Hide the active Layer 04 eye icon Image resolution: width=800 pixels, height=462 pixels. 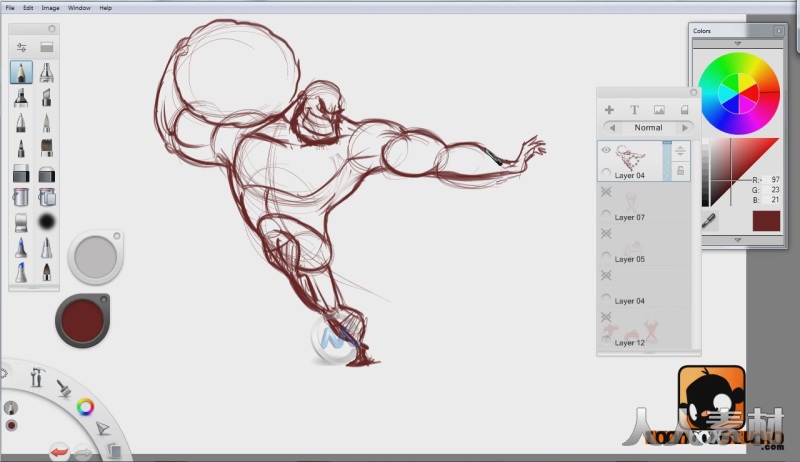606,150
